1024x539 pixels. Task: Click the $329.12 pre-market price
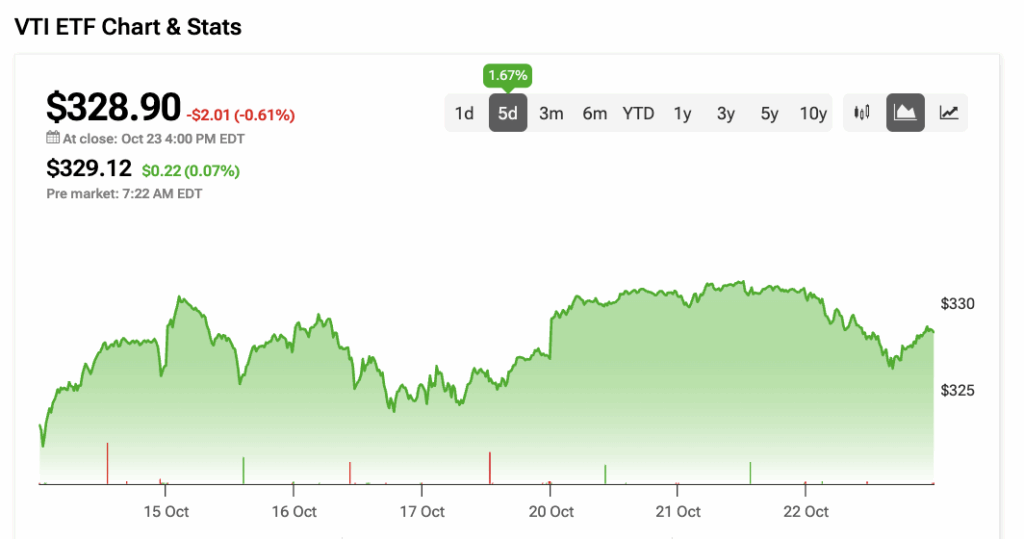tap(89, 170)
